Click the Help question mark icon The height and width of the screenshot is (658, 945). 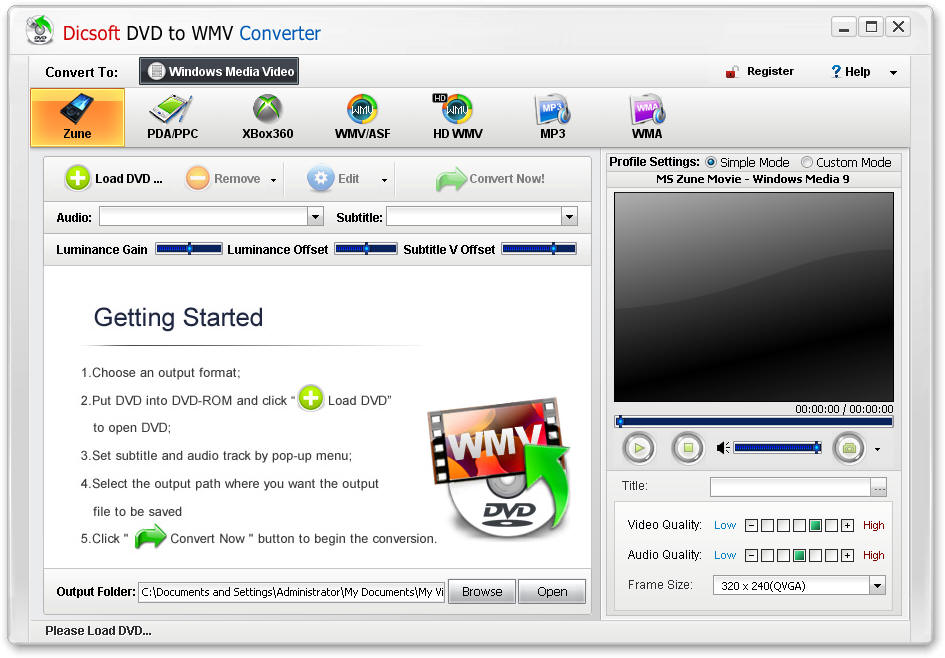click(x=836, y=72)
